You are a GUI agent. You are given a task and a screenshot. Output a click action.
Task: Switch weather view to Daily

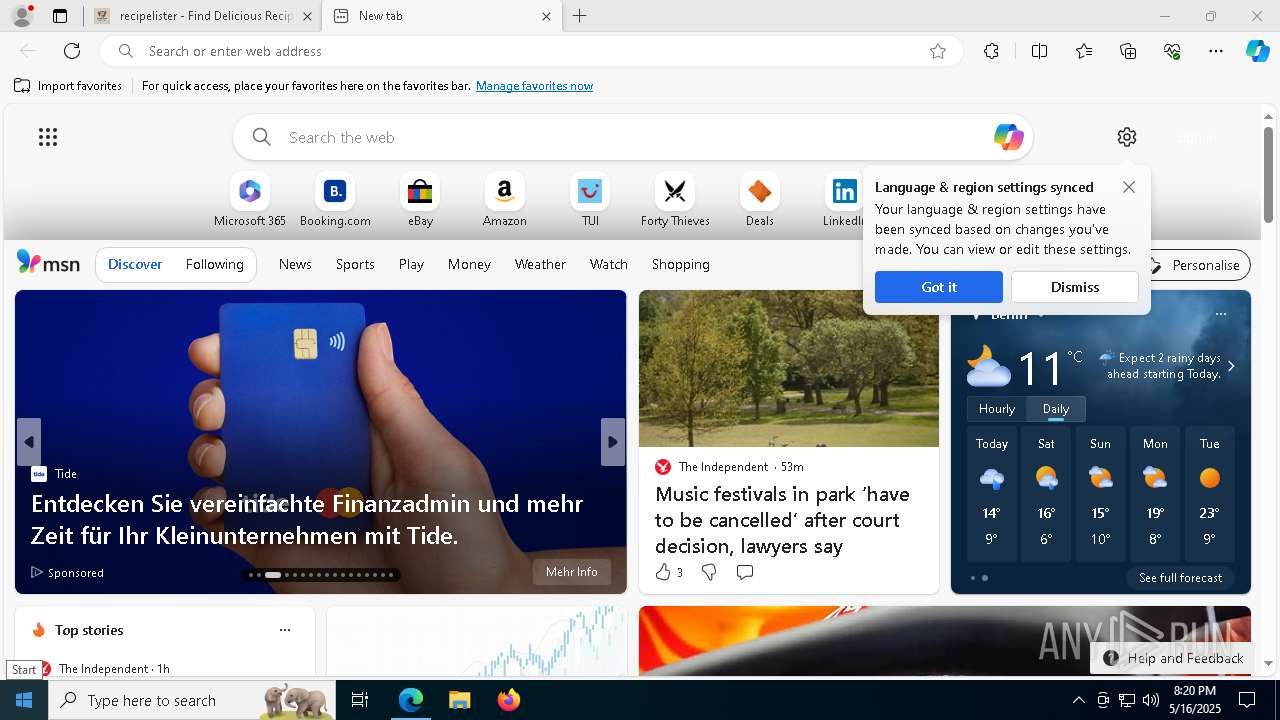(x=1056, y=409)
